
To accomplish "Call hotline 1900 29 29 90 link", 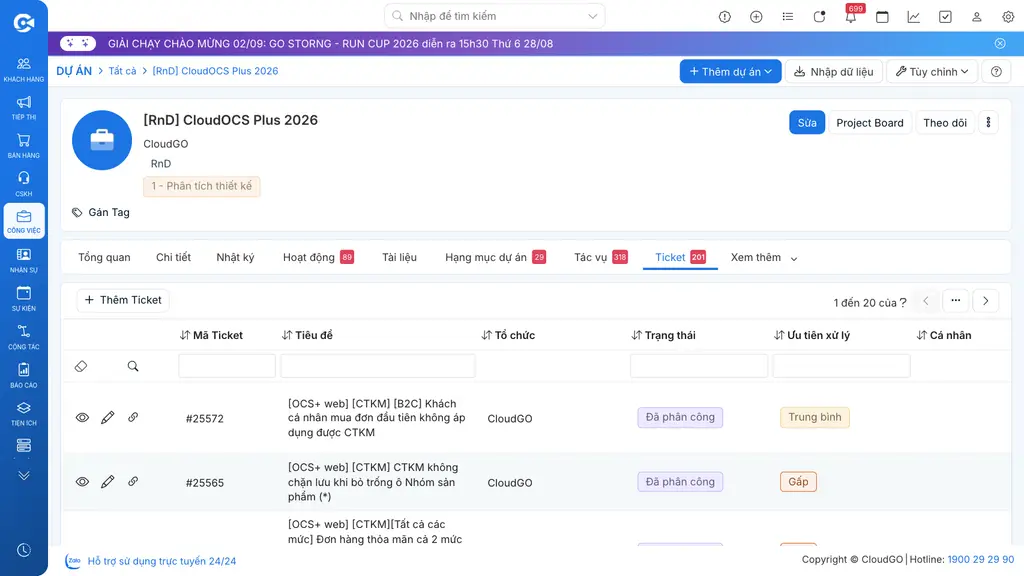I will click(x=980, y=560).
